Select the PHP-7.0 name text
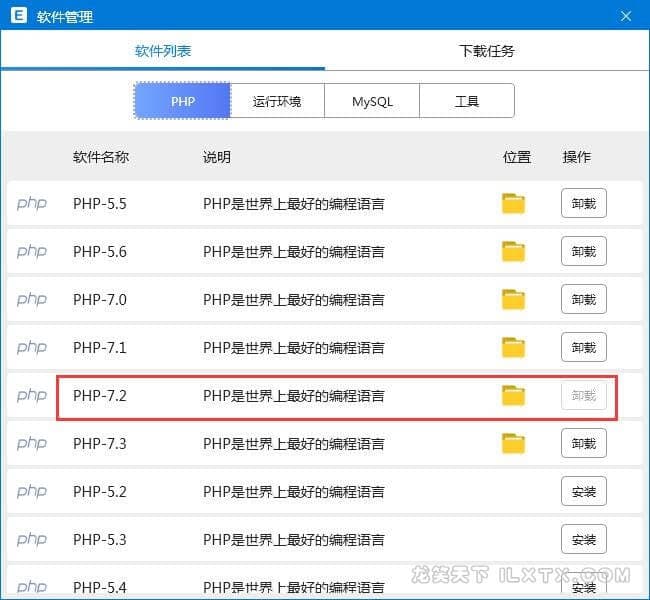This screenshot has width=650, height=600. click(99, 300)
